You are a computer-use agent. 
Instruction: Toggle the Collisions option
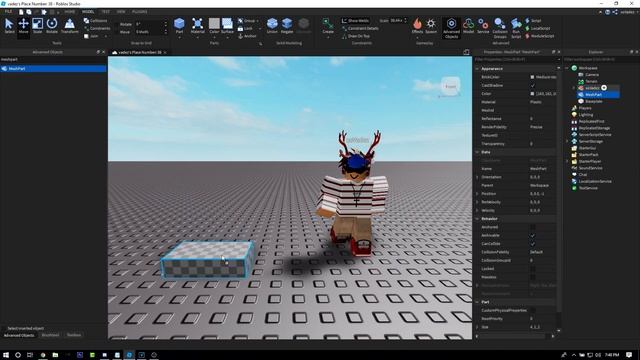(95, 20)
